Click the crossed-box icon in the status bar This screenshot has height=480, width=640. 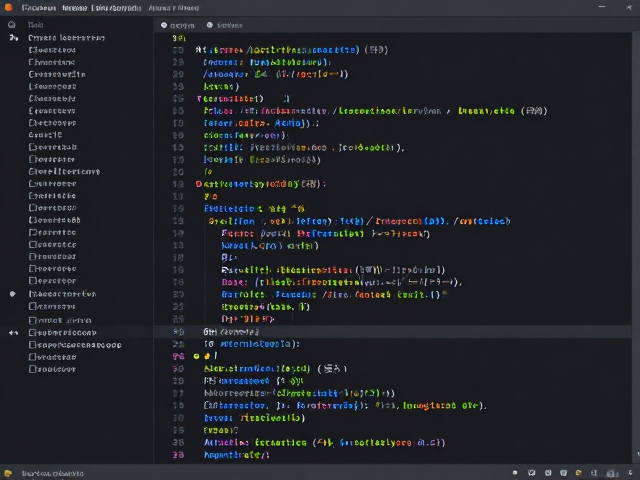[x=531, y=473]
